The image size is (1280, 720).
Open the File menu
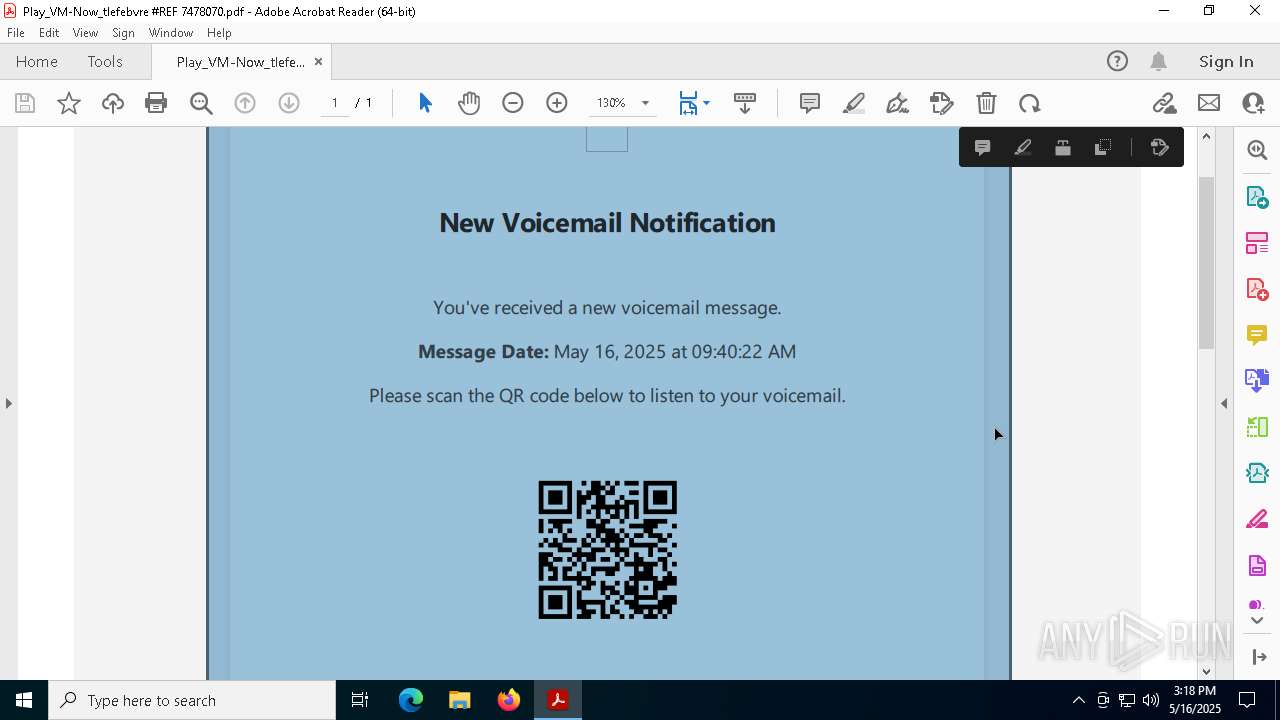(x=16, y=33)
